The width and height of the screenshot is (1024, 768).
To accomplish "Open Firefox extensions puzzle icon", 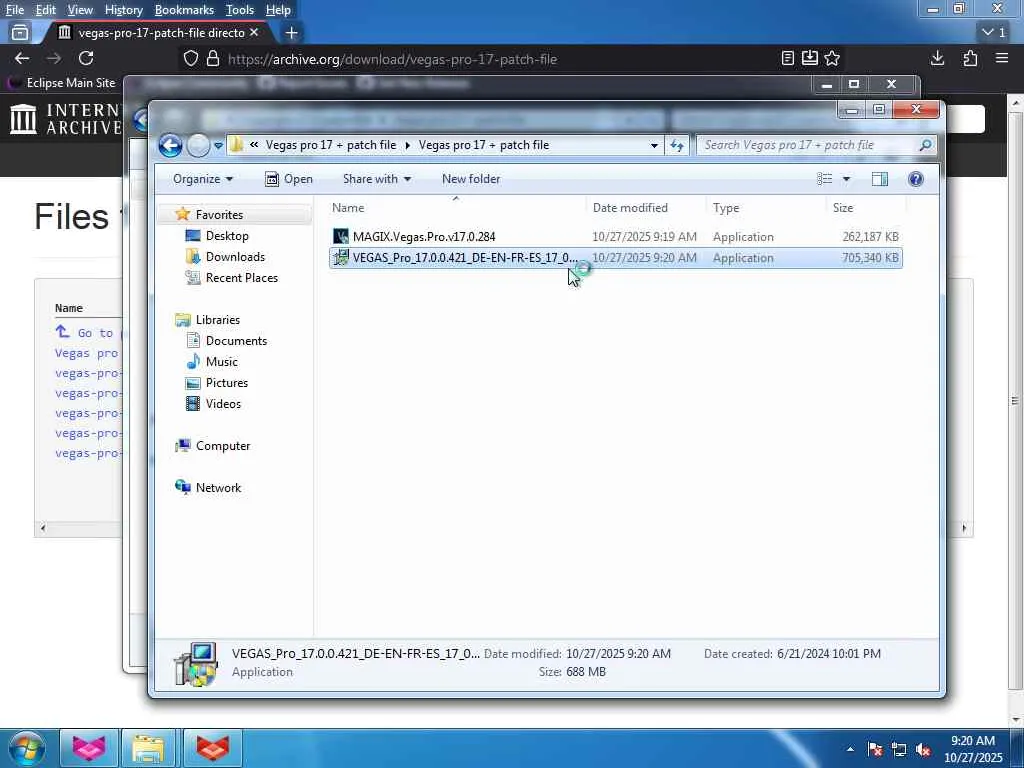I will pyautogui.click(x=970, y=59).
